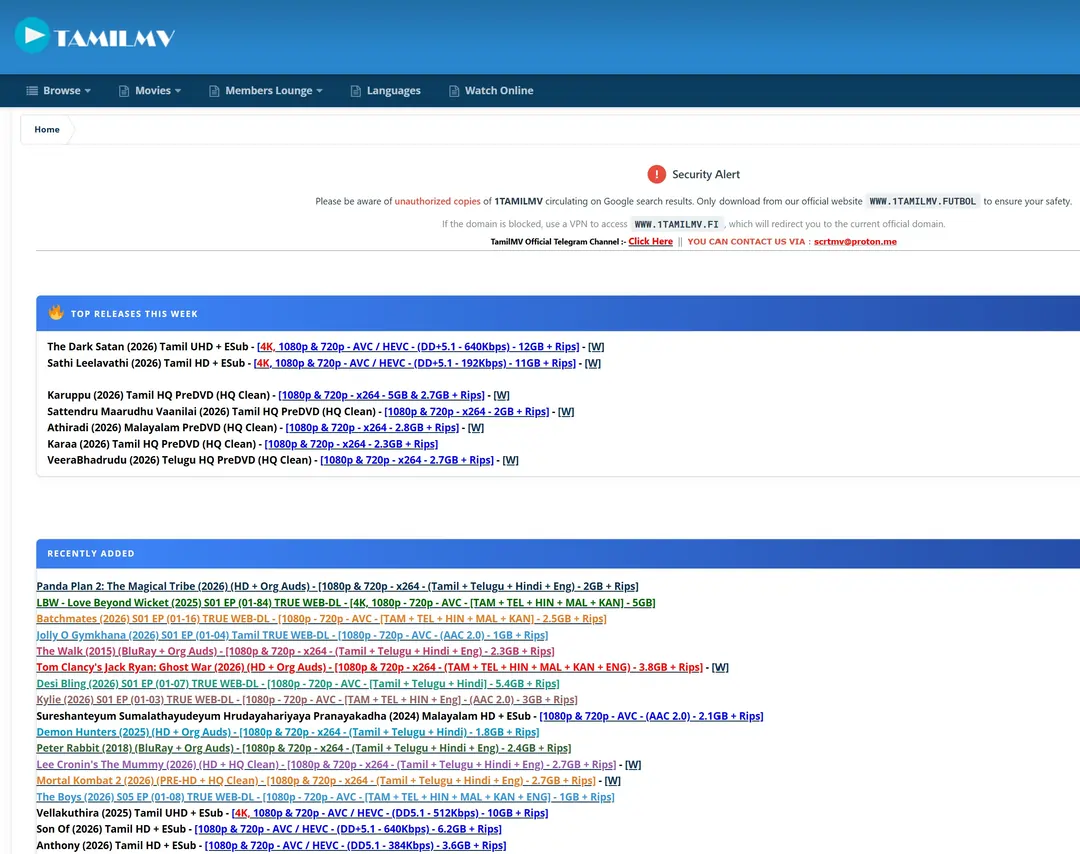Open the Demon Hunters (2025) entry
This screenshot has width=1080, height=854.
[288, 732]
